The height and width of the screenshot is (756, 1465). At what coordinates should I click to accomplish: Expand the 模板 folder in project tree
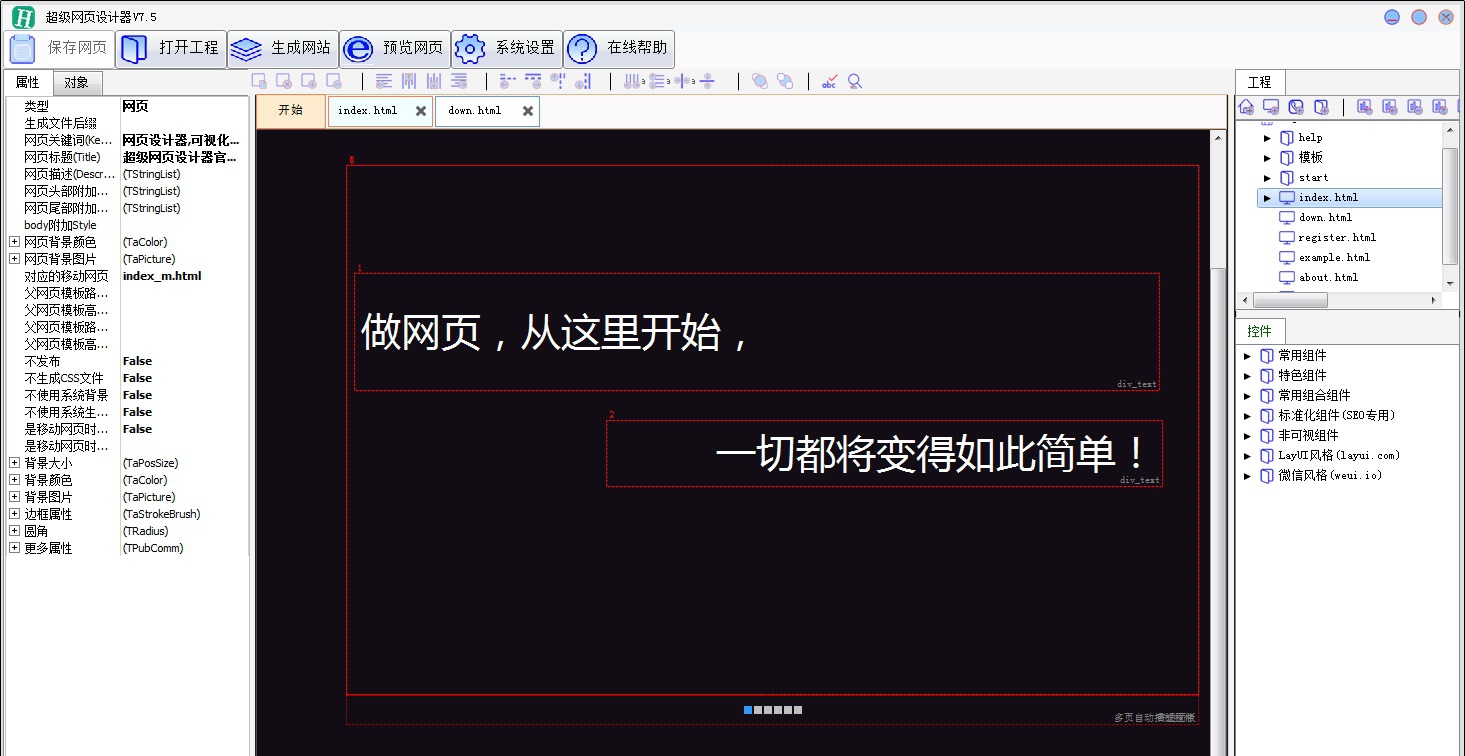click(x=1267, y=157)
